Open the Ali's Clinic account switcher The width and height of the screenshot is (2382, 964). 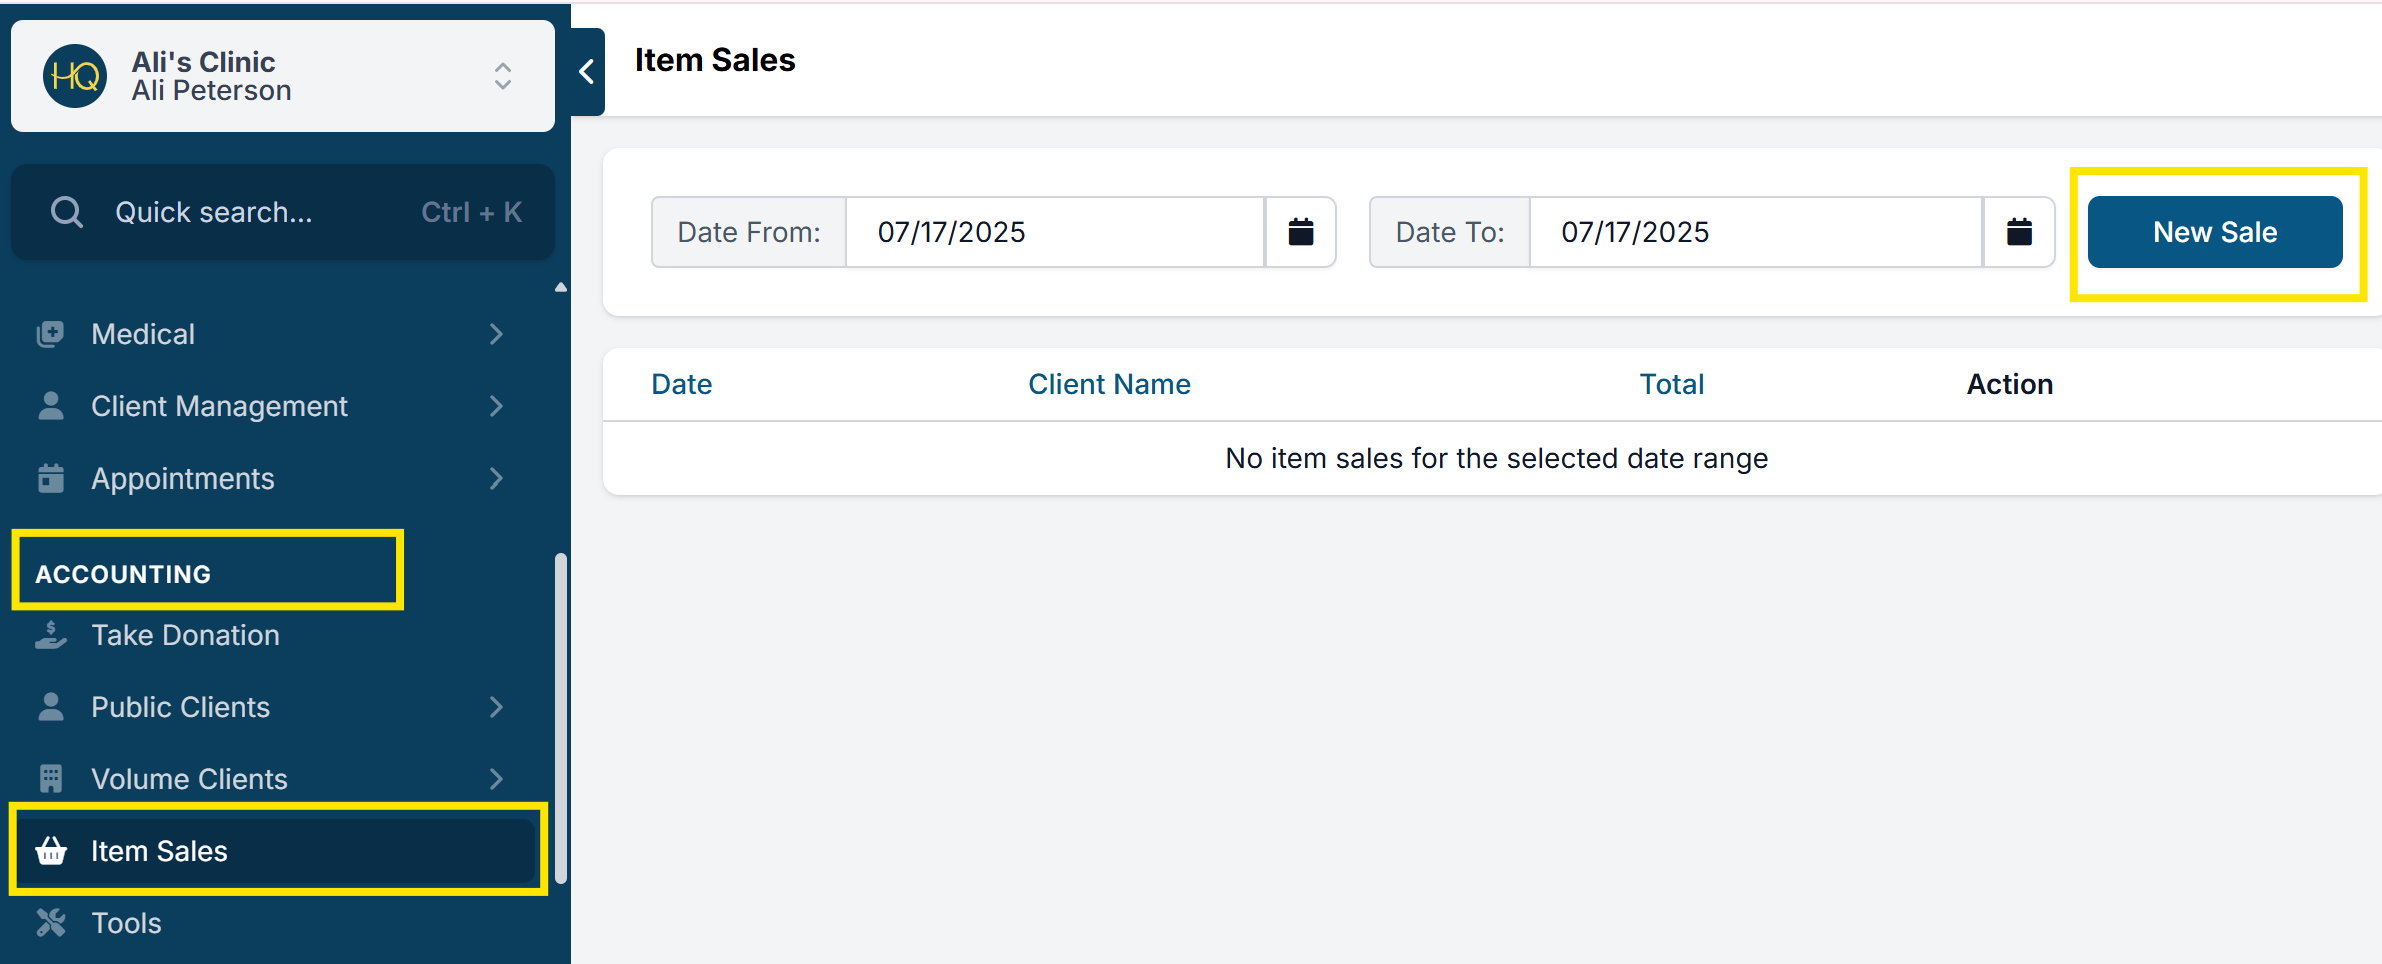pyautogui.click(x=502, y=76)
